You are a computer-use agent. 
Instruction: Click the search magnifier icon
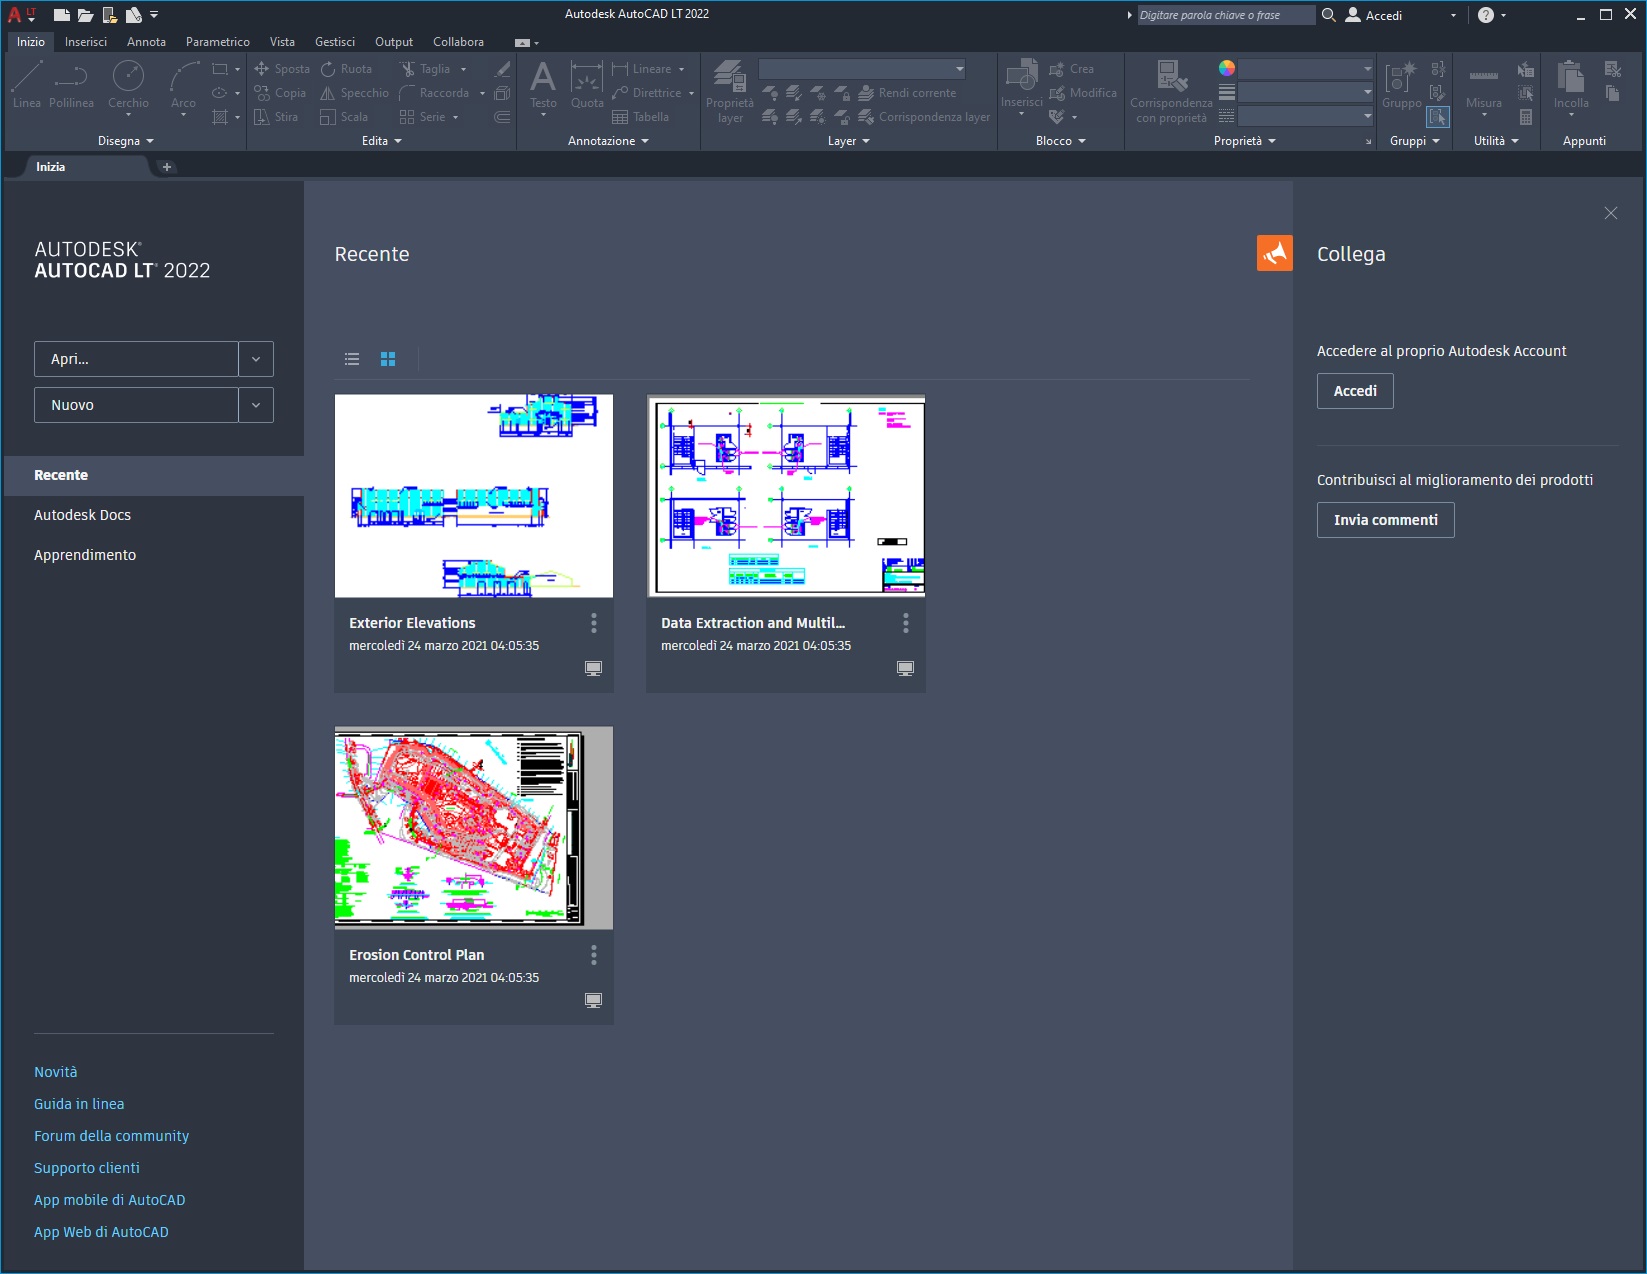(x=1329, y=15)
